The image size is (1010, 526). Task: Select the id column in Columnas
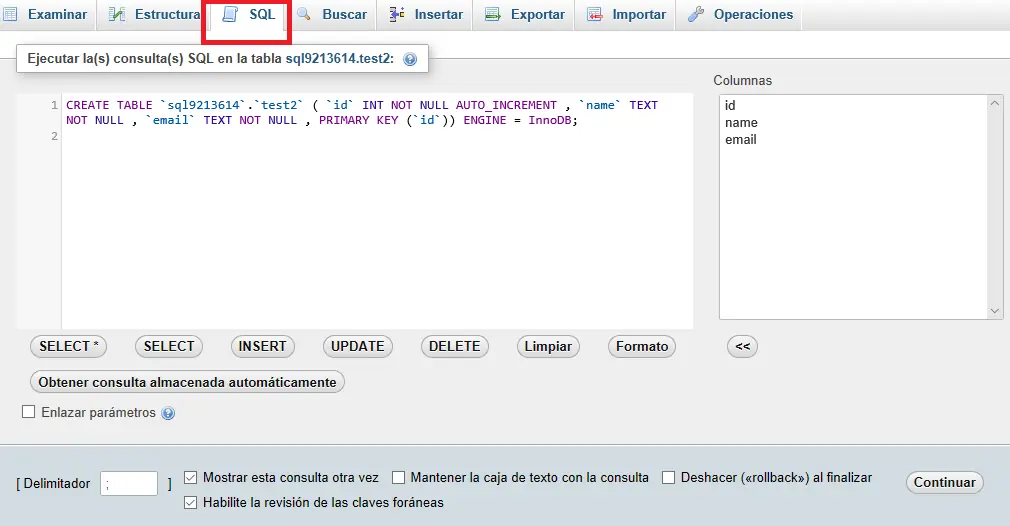click(730, 106)
